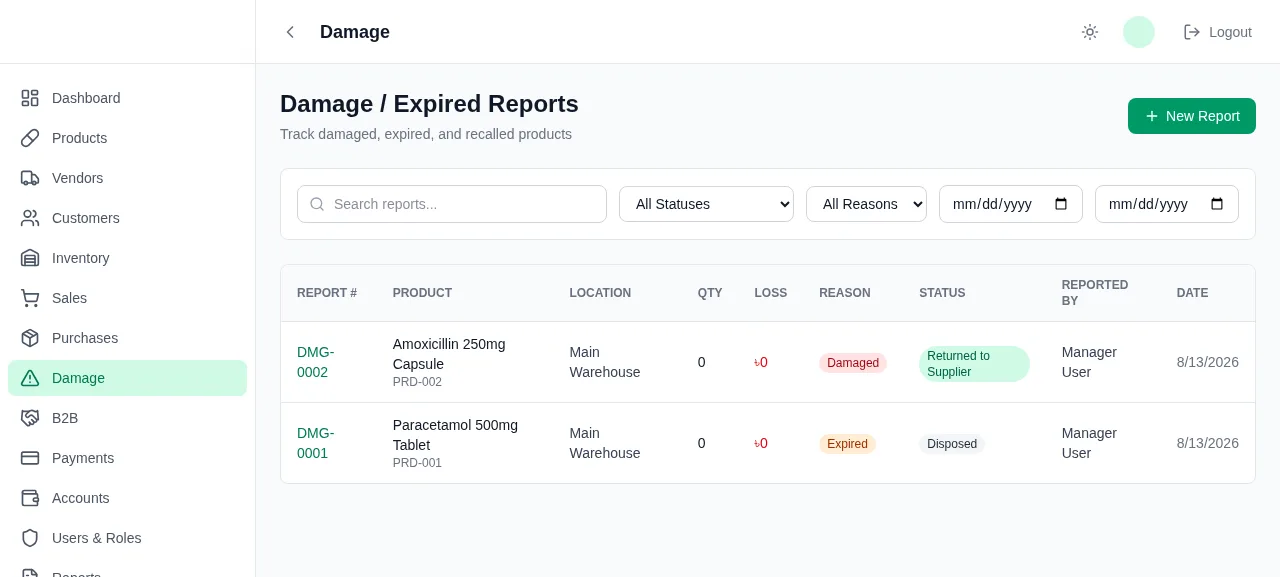
Task: Open B2B in the sidebar
Action: (127, 418)
